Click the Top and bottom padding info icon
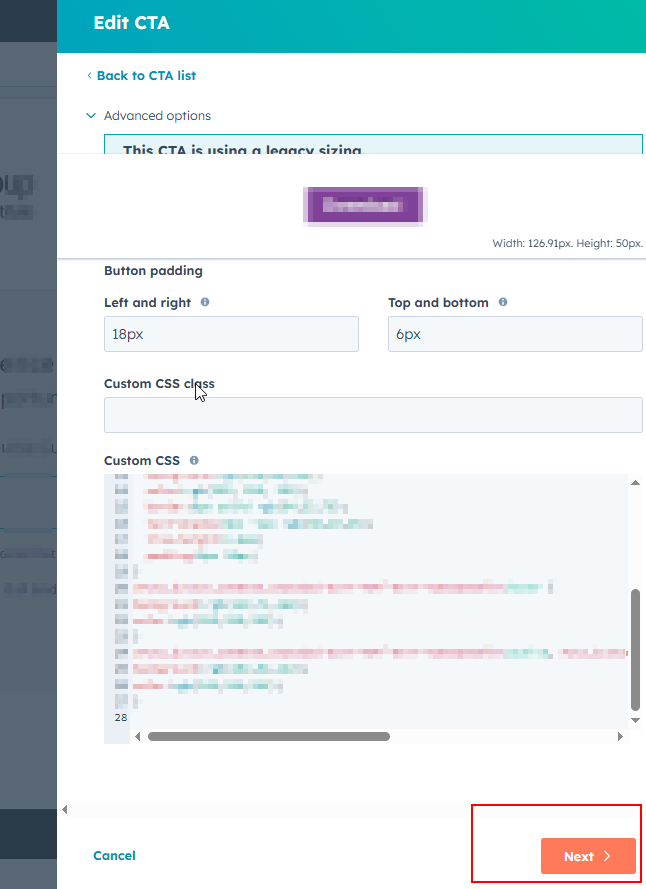 click(x=502, y=302)
